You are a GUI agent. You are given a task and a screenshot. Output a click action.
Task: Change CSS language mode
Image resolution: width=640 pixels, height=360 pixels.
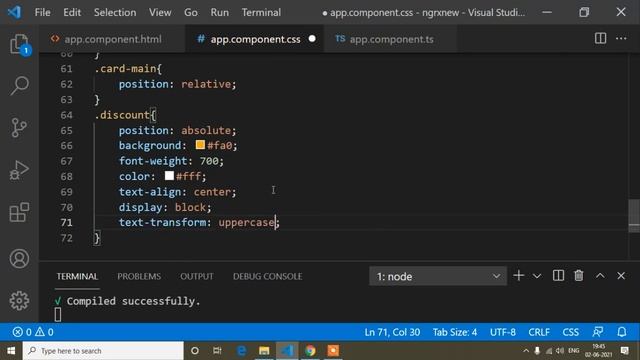click(x=571, y=332)
